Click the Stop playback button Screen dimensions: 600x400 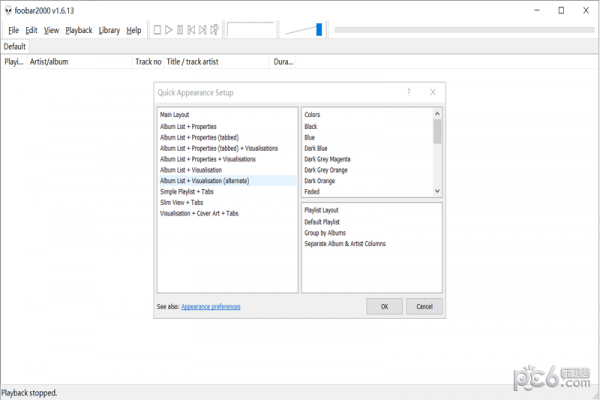click(x=157, y=30)
